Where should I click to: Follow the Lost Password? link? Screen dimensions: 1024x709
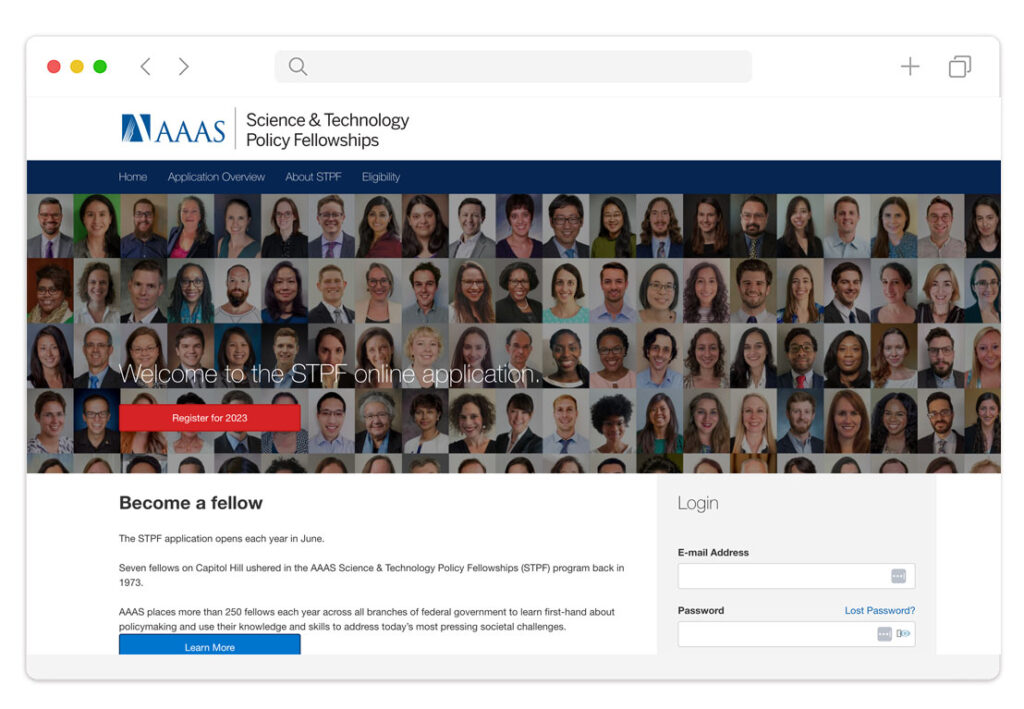click(x=880, y=610)
